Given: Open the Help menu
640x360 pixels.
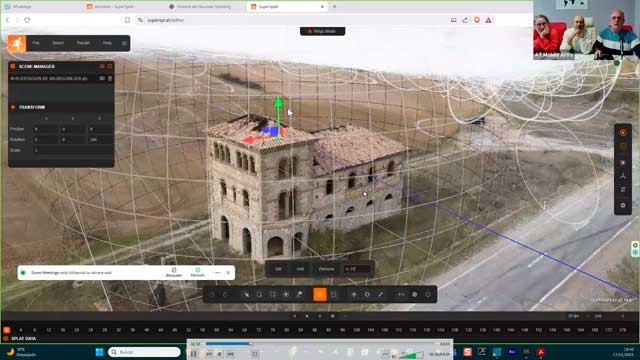Looking at the screenshot, I should click(x=107, y=43).
